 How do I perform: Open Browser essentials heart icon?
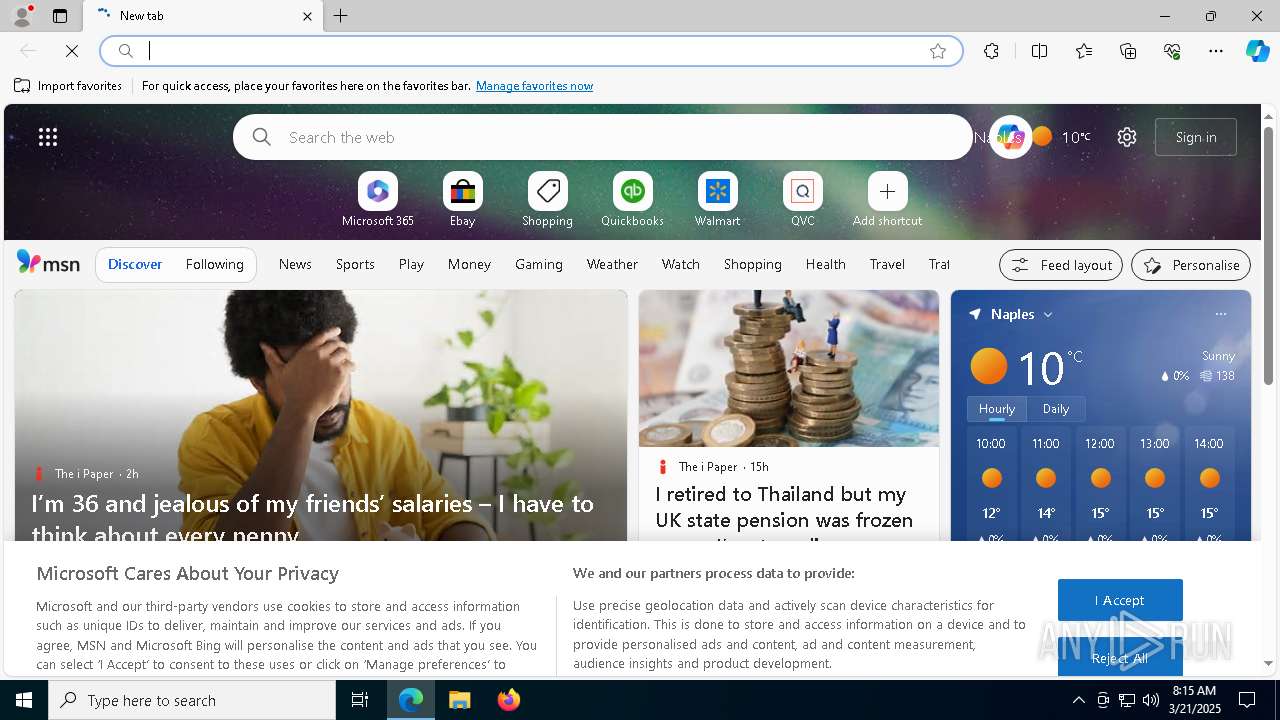(1172, 51)
